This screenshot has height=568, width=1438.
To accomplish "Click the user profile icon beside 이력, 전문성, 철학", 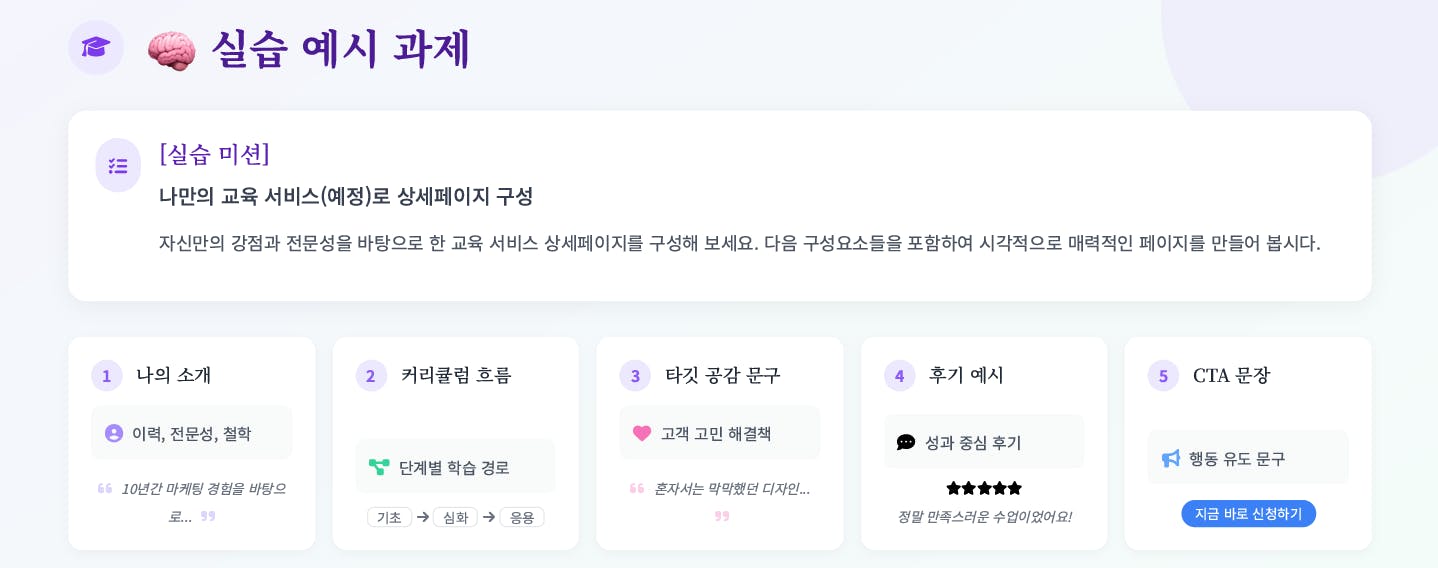I will click(114, 433).
